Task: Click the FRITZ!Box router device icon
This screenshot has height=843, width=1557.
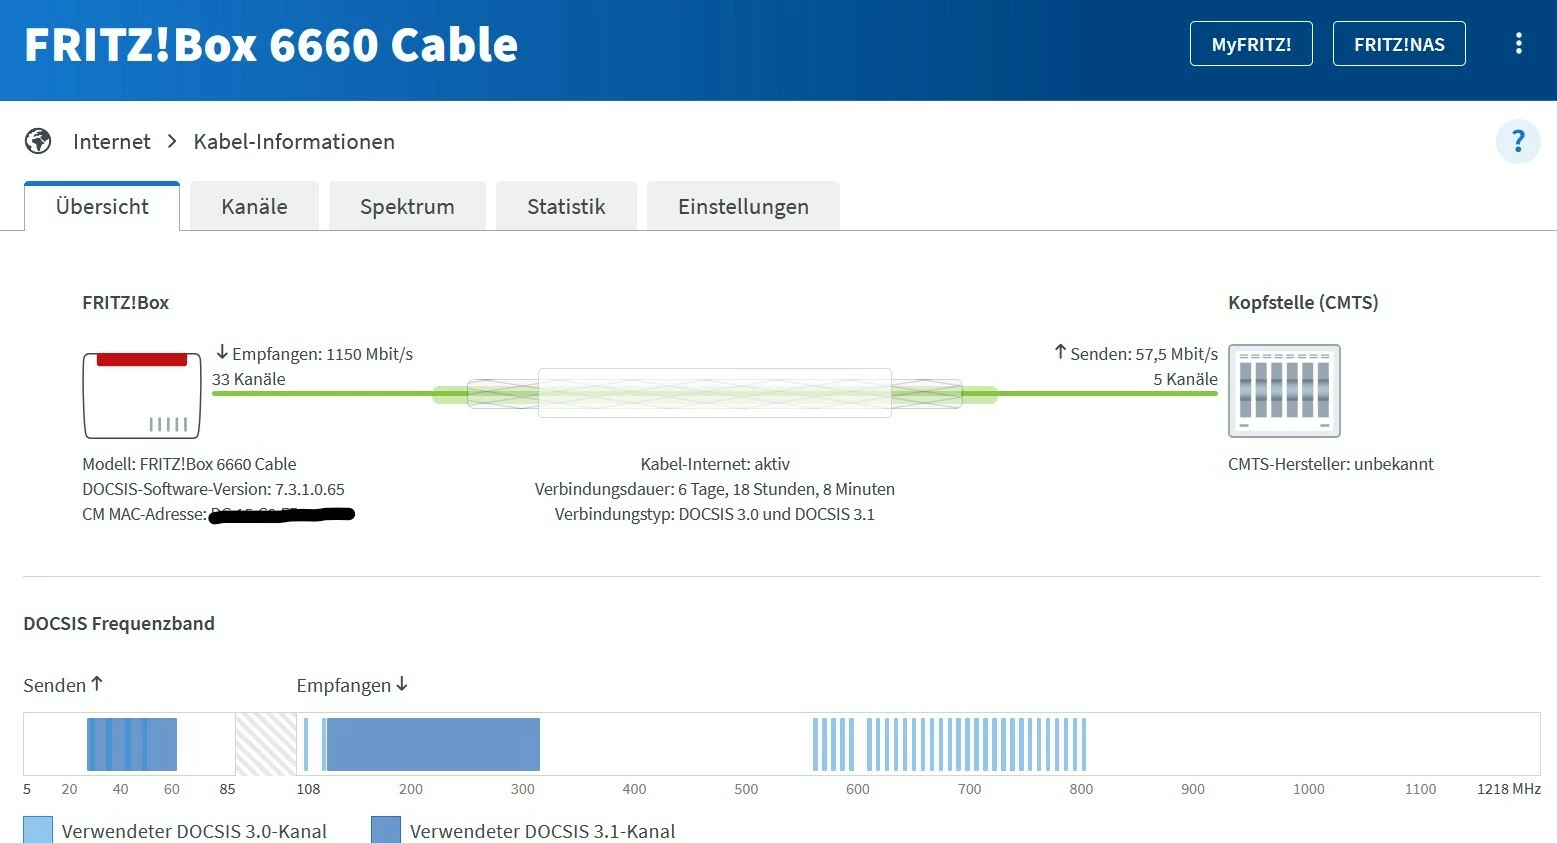Action: pyautogui.click(x=142, y=395)
